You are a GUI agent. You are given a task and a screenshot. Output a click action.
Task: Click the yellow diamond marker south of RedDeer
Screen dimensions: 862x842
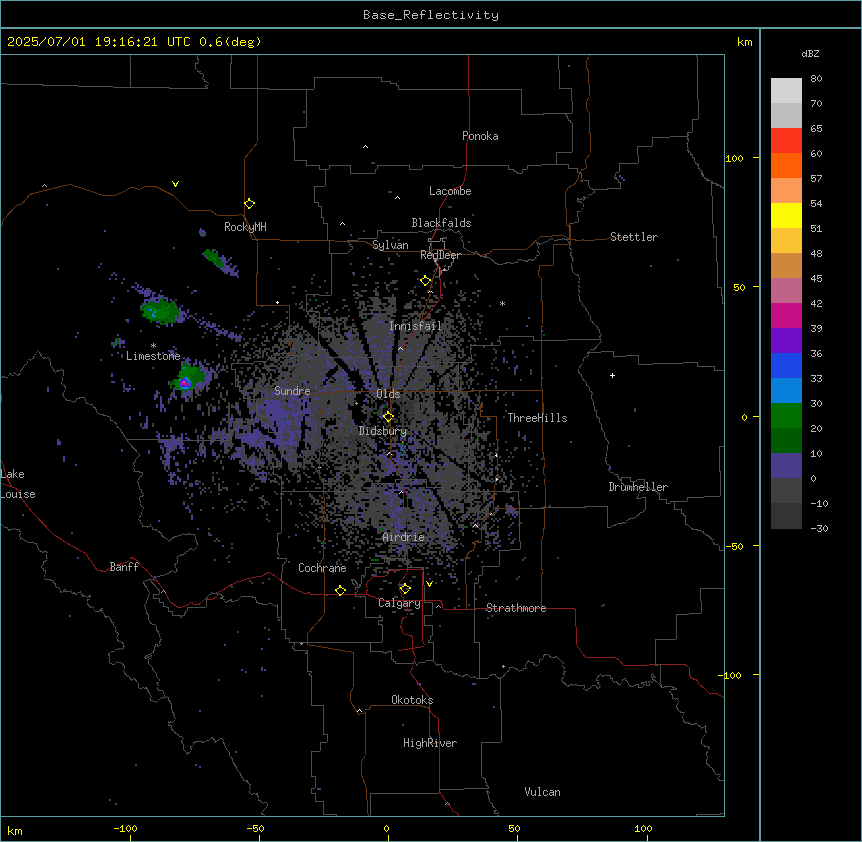426,281
